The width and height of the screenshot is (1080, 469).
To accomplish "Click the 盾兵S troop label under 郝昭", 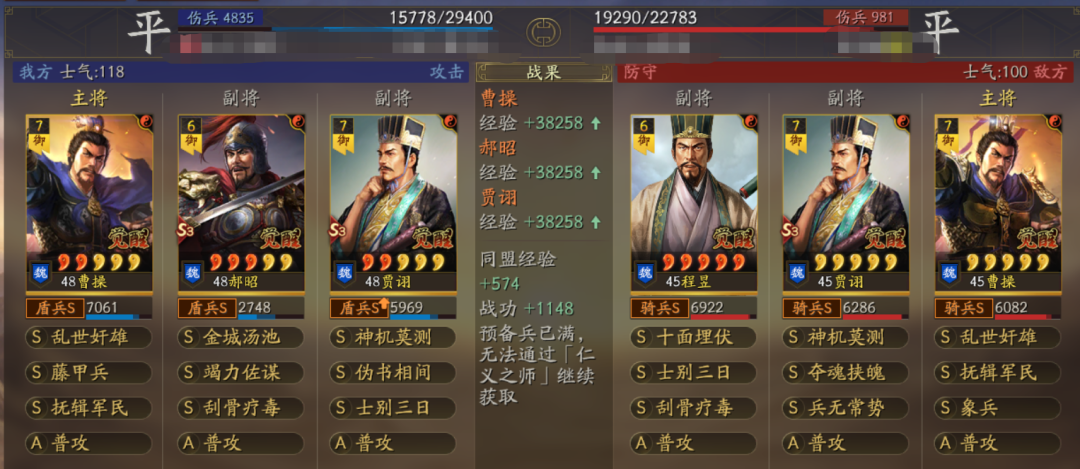I will pos(207,307).
